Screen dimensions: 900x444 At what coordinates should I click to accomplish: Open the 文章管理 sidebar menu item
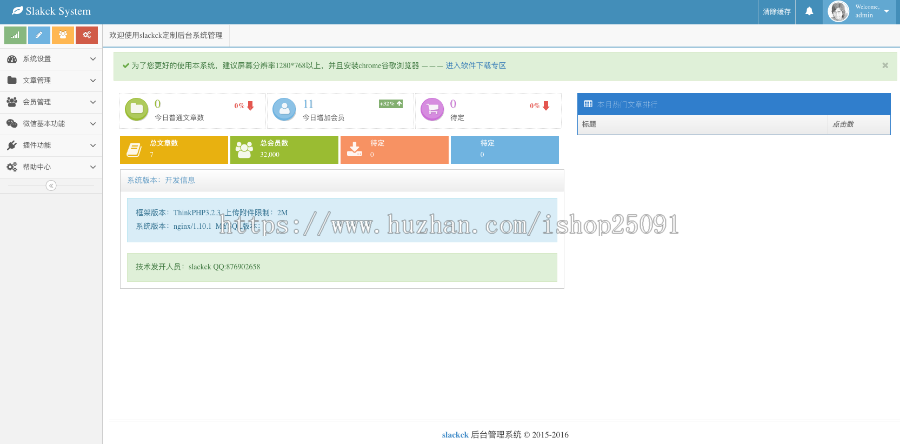click(51, 81)
